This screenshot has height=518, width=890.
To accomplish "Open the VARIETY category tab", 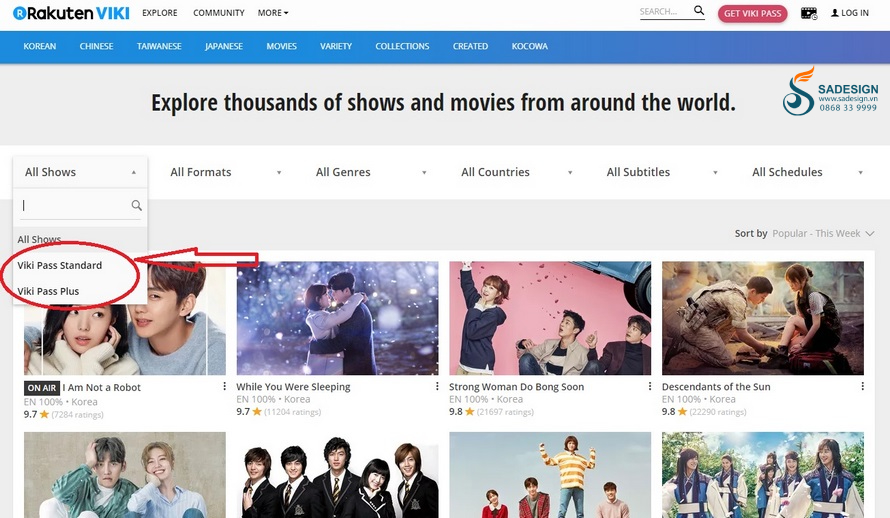I will coord(336,46).
